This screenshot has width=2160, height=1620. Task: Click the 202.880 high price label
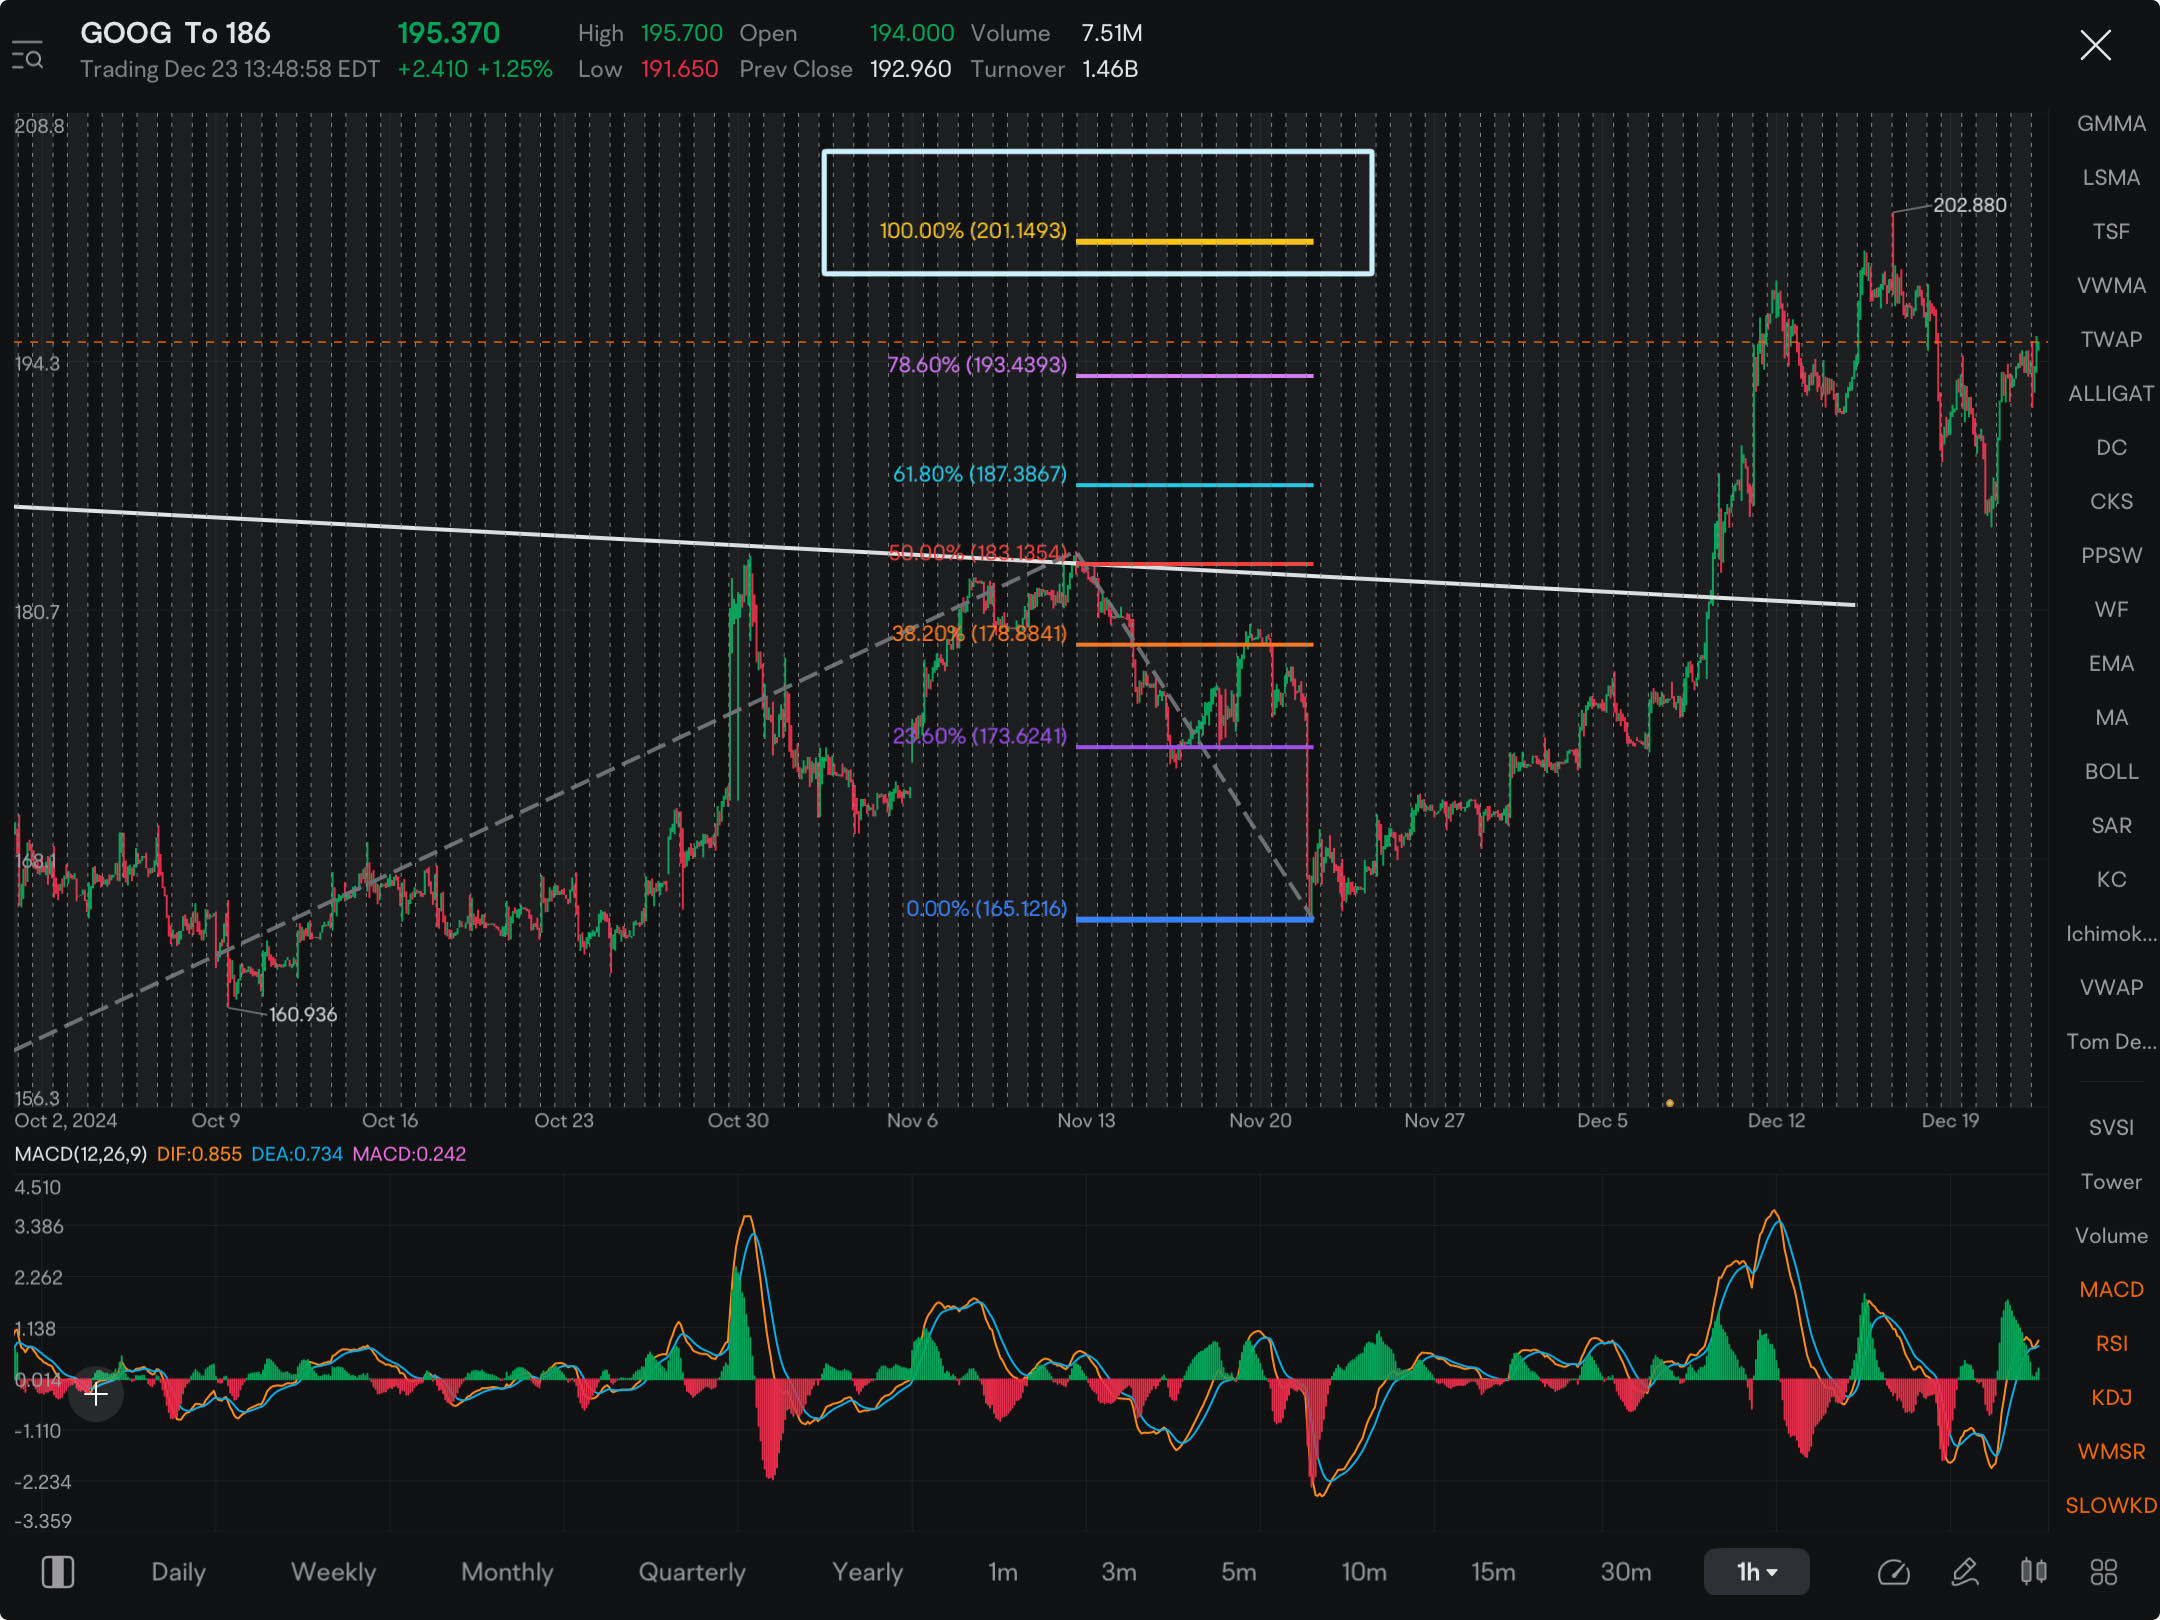tap(1969, 205)
